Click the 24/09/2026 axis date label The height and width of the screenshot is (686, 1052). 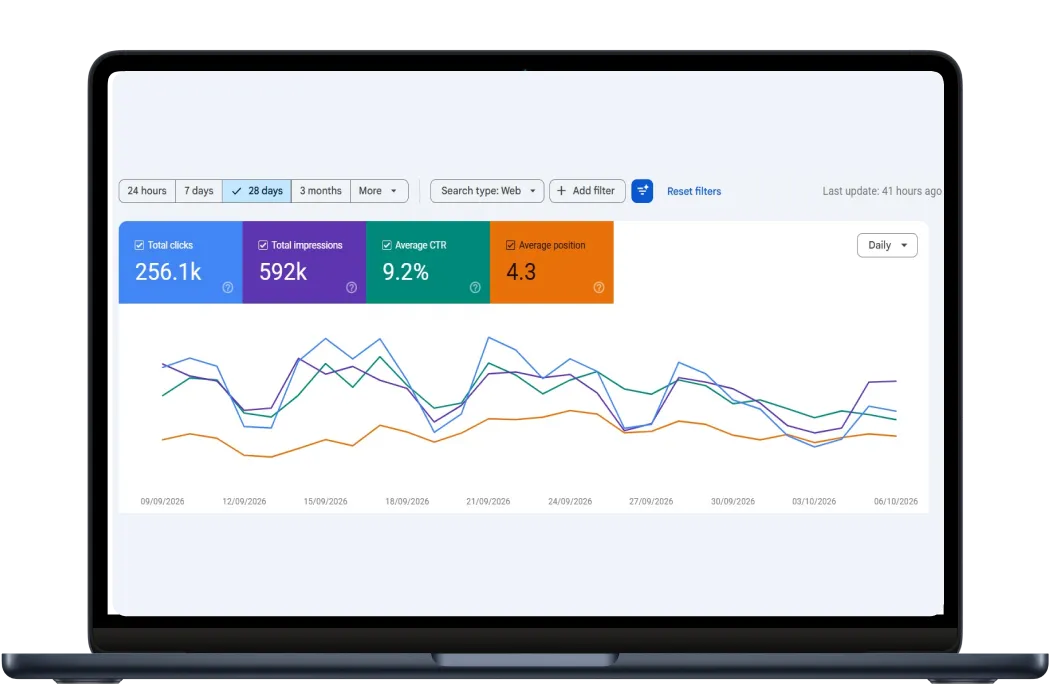(570, 501)
